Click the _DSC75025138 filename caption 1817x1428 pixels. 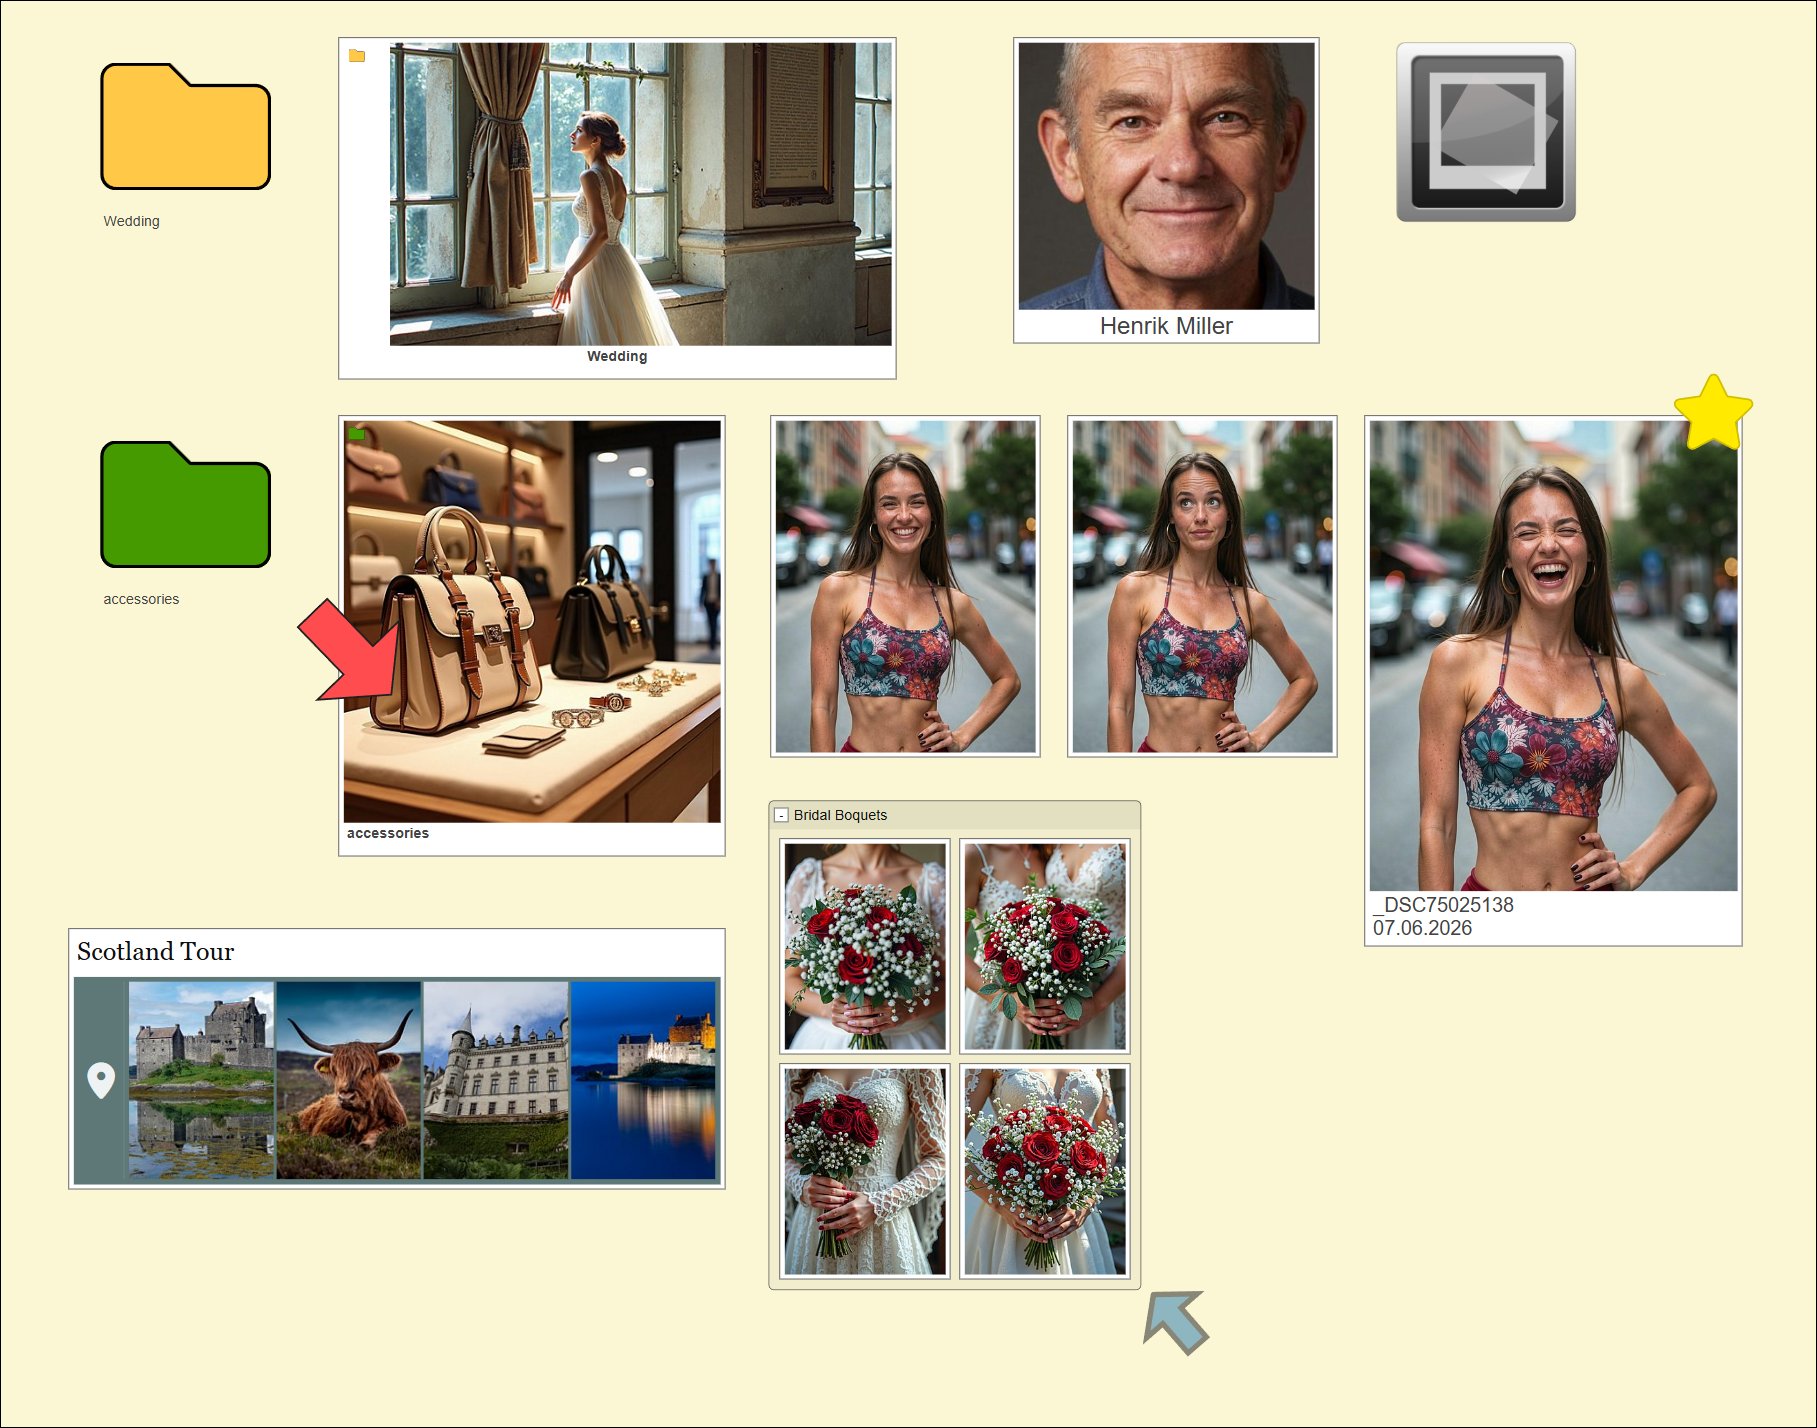point(1443,905)
